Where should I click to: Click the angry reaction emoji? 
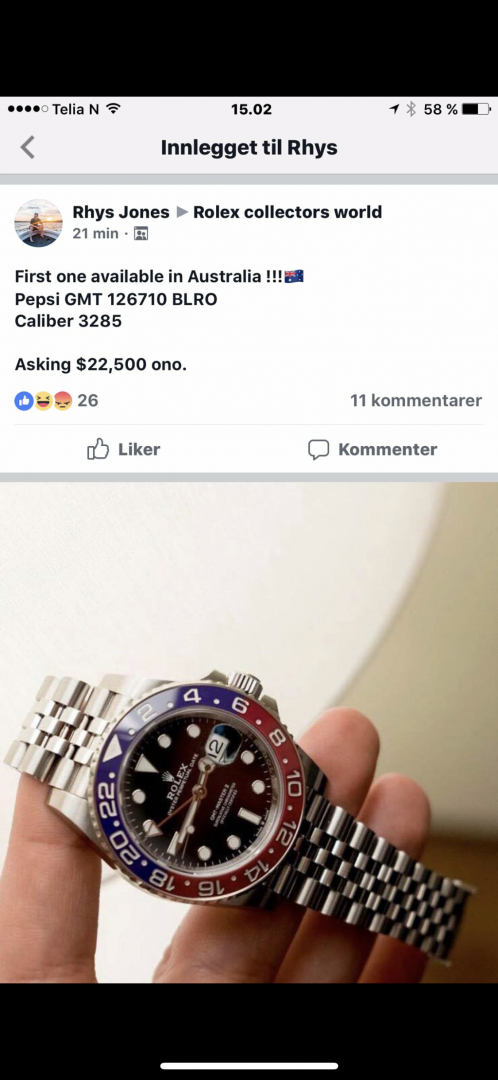pos(63,400)
